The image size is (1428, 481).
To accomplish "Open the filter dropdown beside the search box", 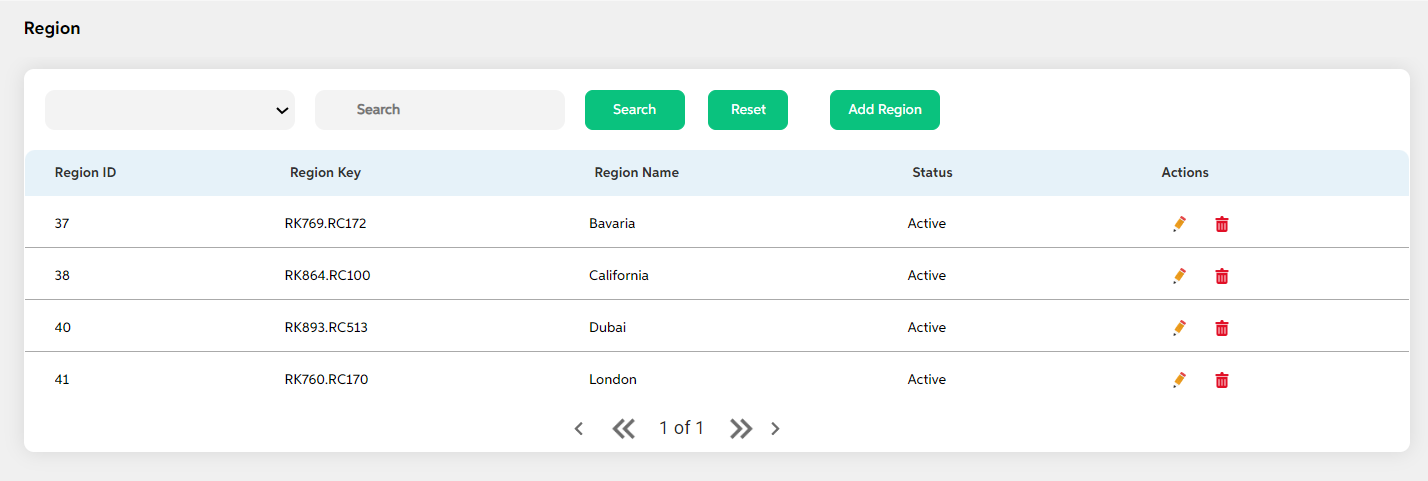I will pos(170,110).
